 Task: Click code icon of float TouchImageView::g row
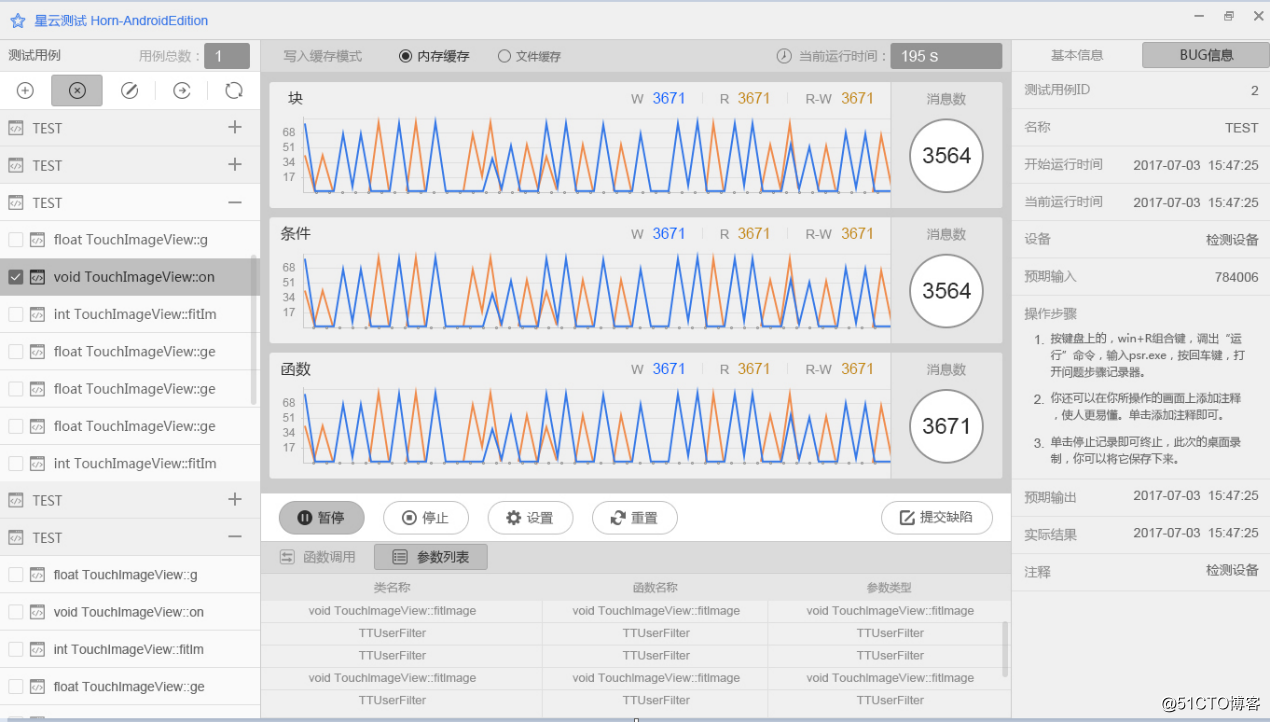point(37,240)
